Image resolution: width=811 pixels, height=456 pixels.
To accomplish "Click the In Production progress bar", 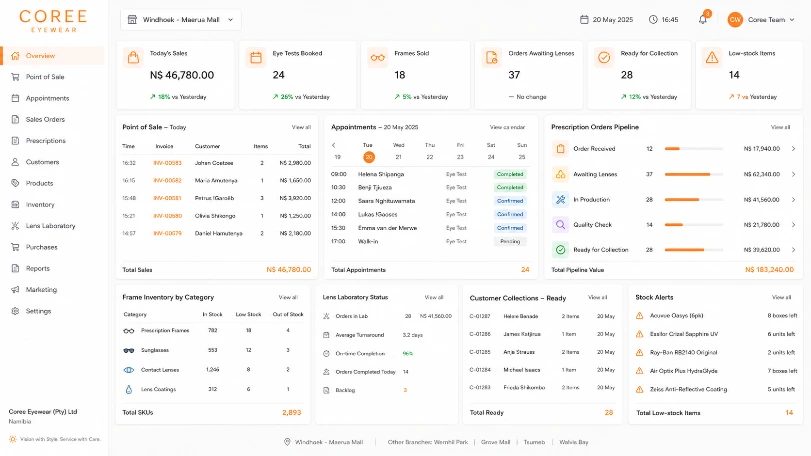I will [694, 200].
